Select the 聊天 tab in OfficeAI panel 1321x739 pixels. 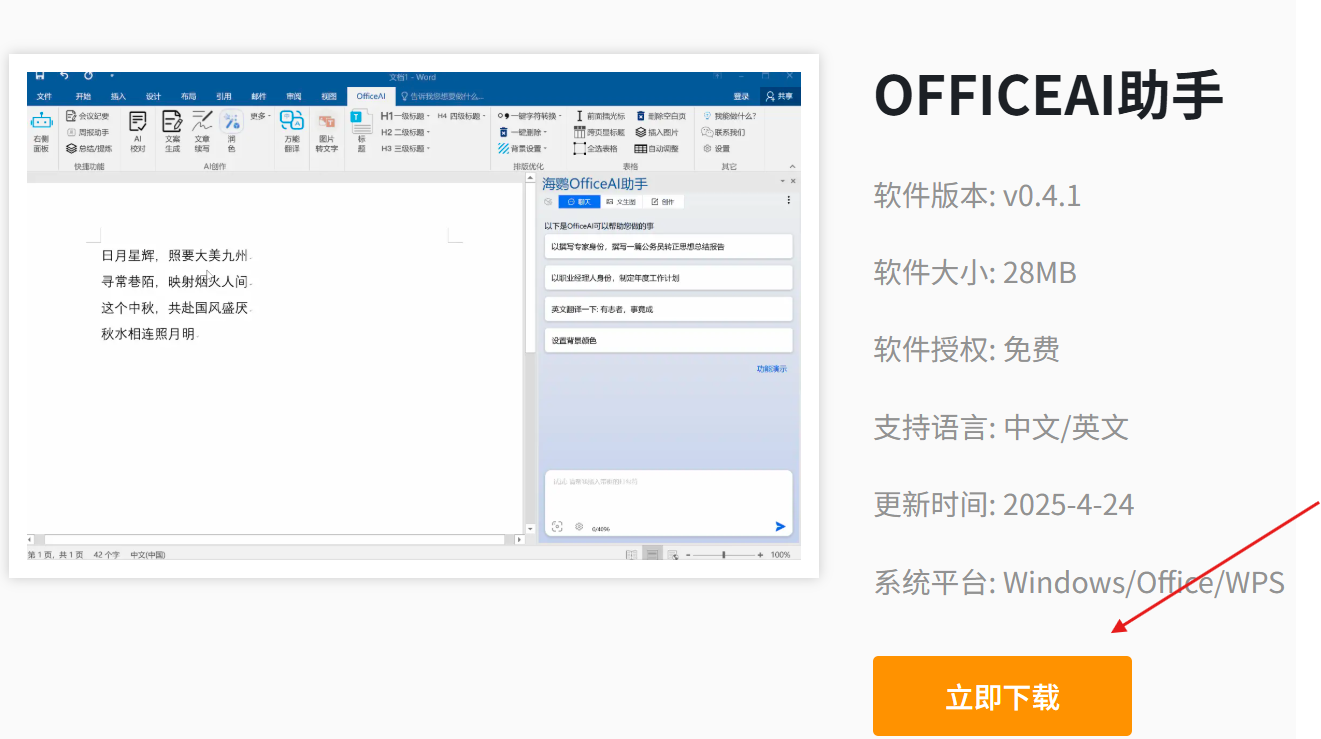[580, 201]
